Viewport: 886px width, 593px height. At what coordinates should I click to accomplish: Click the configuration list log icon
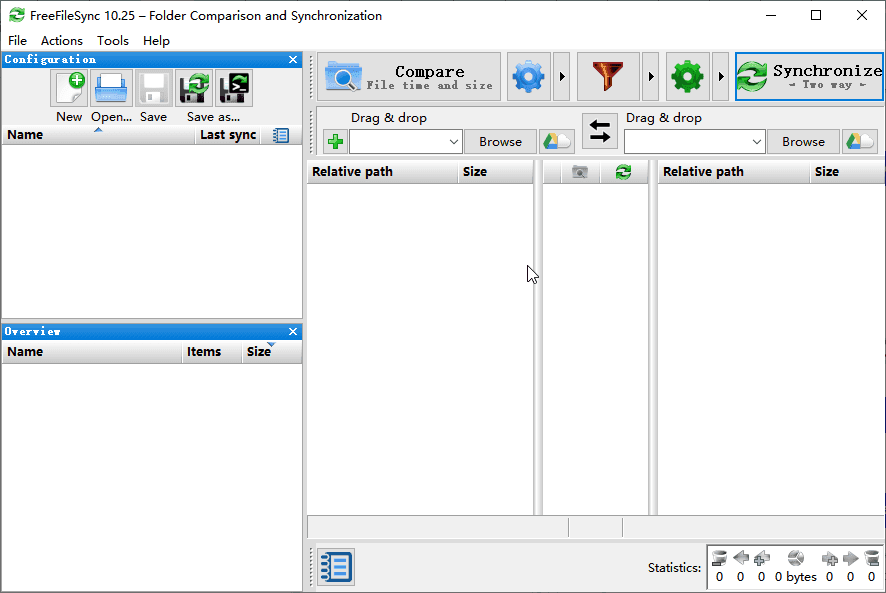(281, 135)
